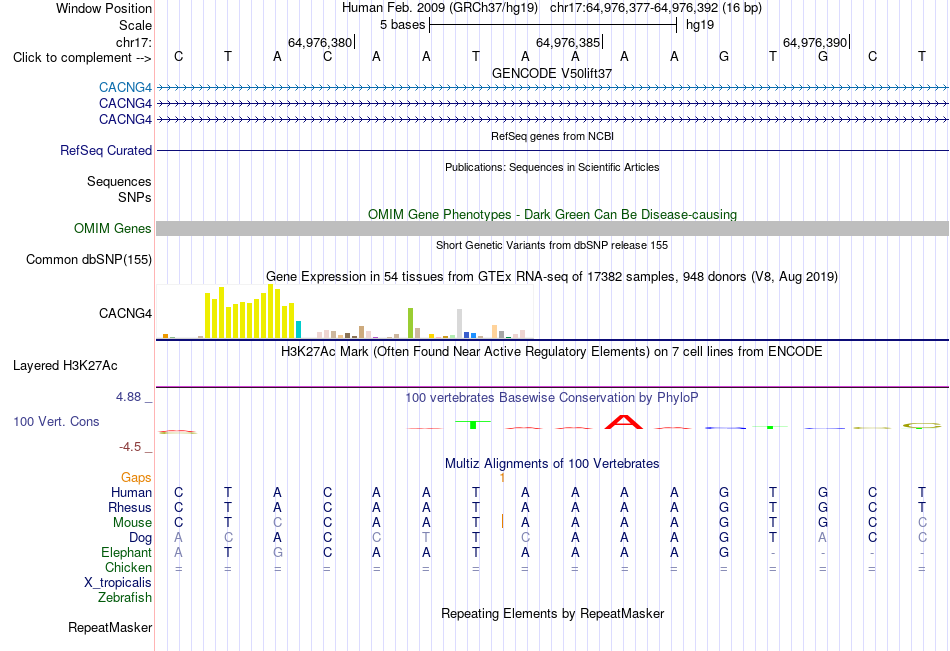
Task: Click the hg19 label beside scale bar
Action: pos(700,25)
